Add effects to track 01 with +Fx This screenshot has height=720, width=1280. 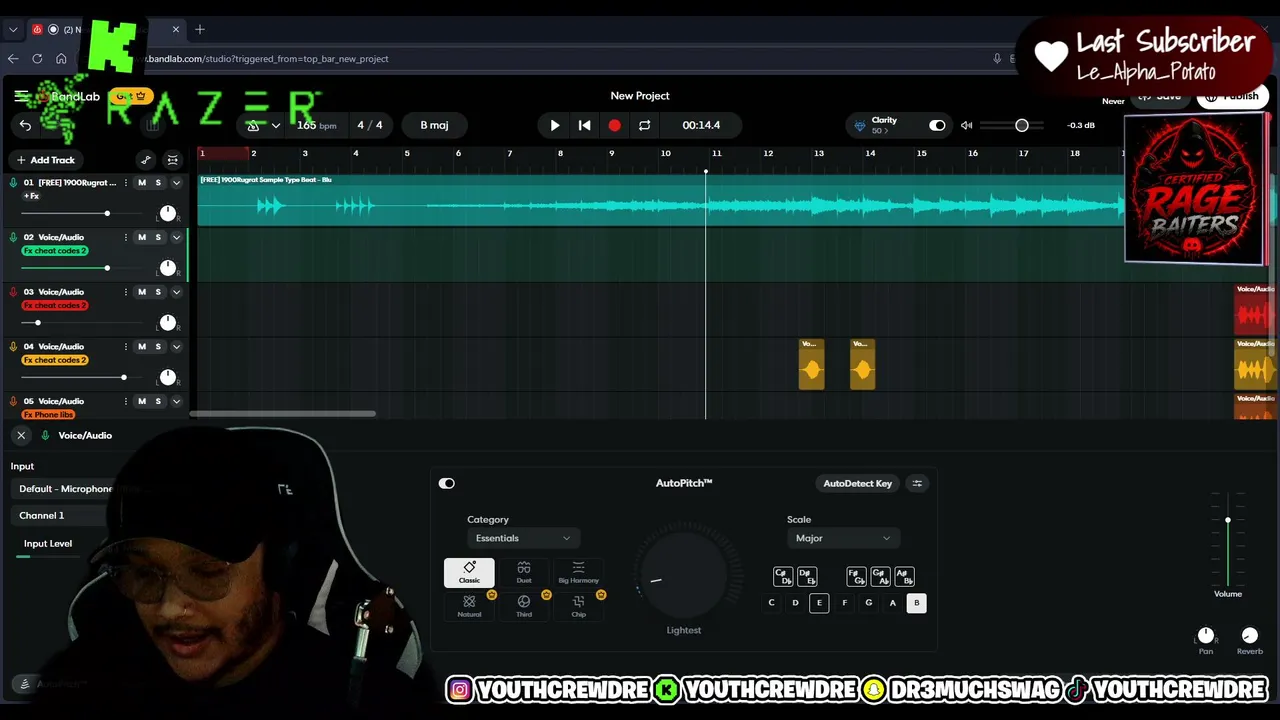(x=31, y=196)
